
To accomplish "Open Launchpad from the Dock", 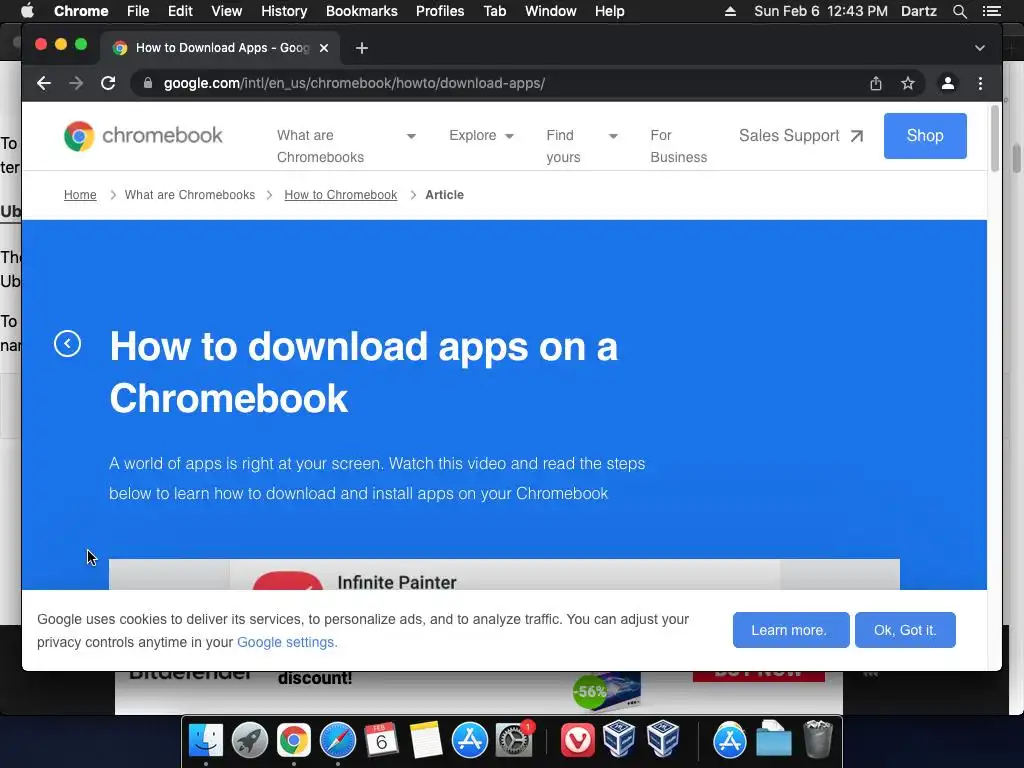I will point(249,741).
